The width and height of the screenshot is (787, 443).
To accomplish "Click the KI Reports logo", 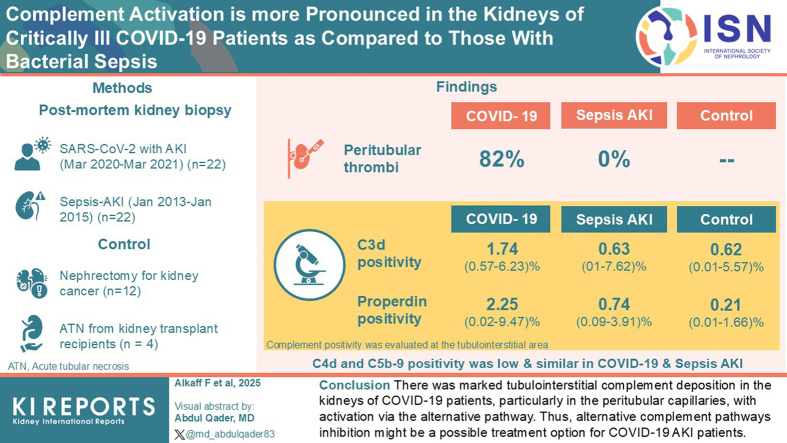I will coord(84,410).
